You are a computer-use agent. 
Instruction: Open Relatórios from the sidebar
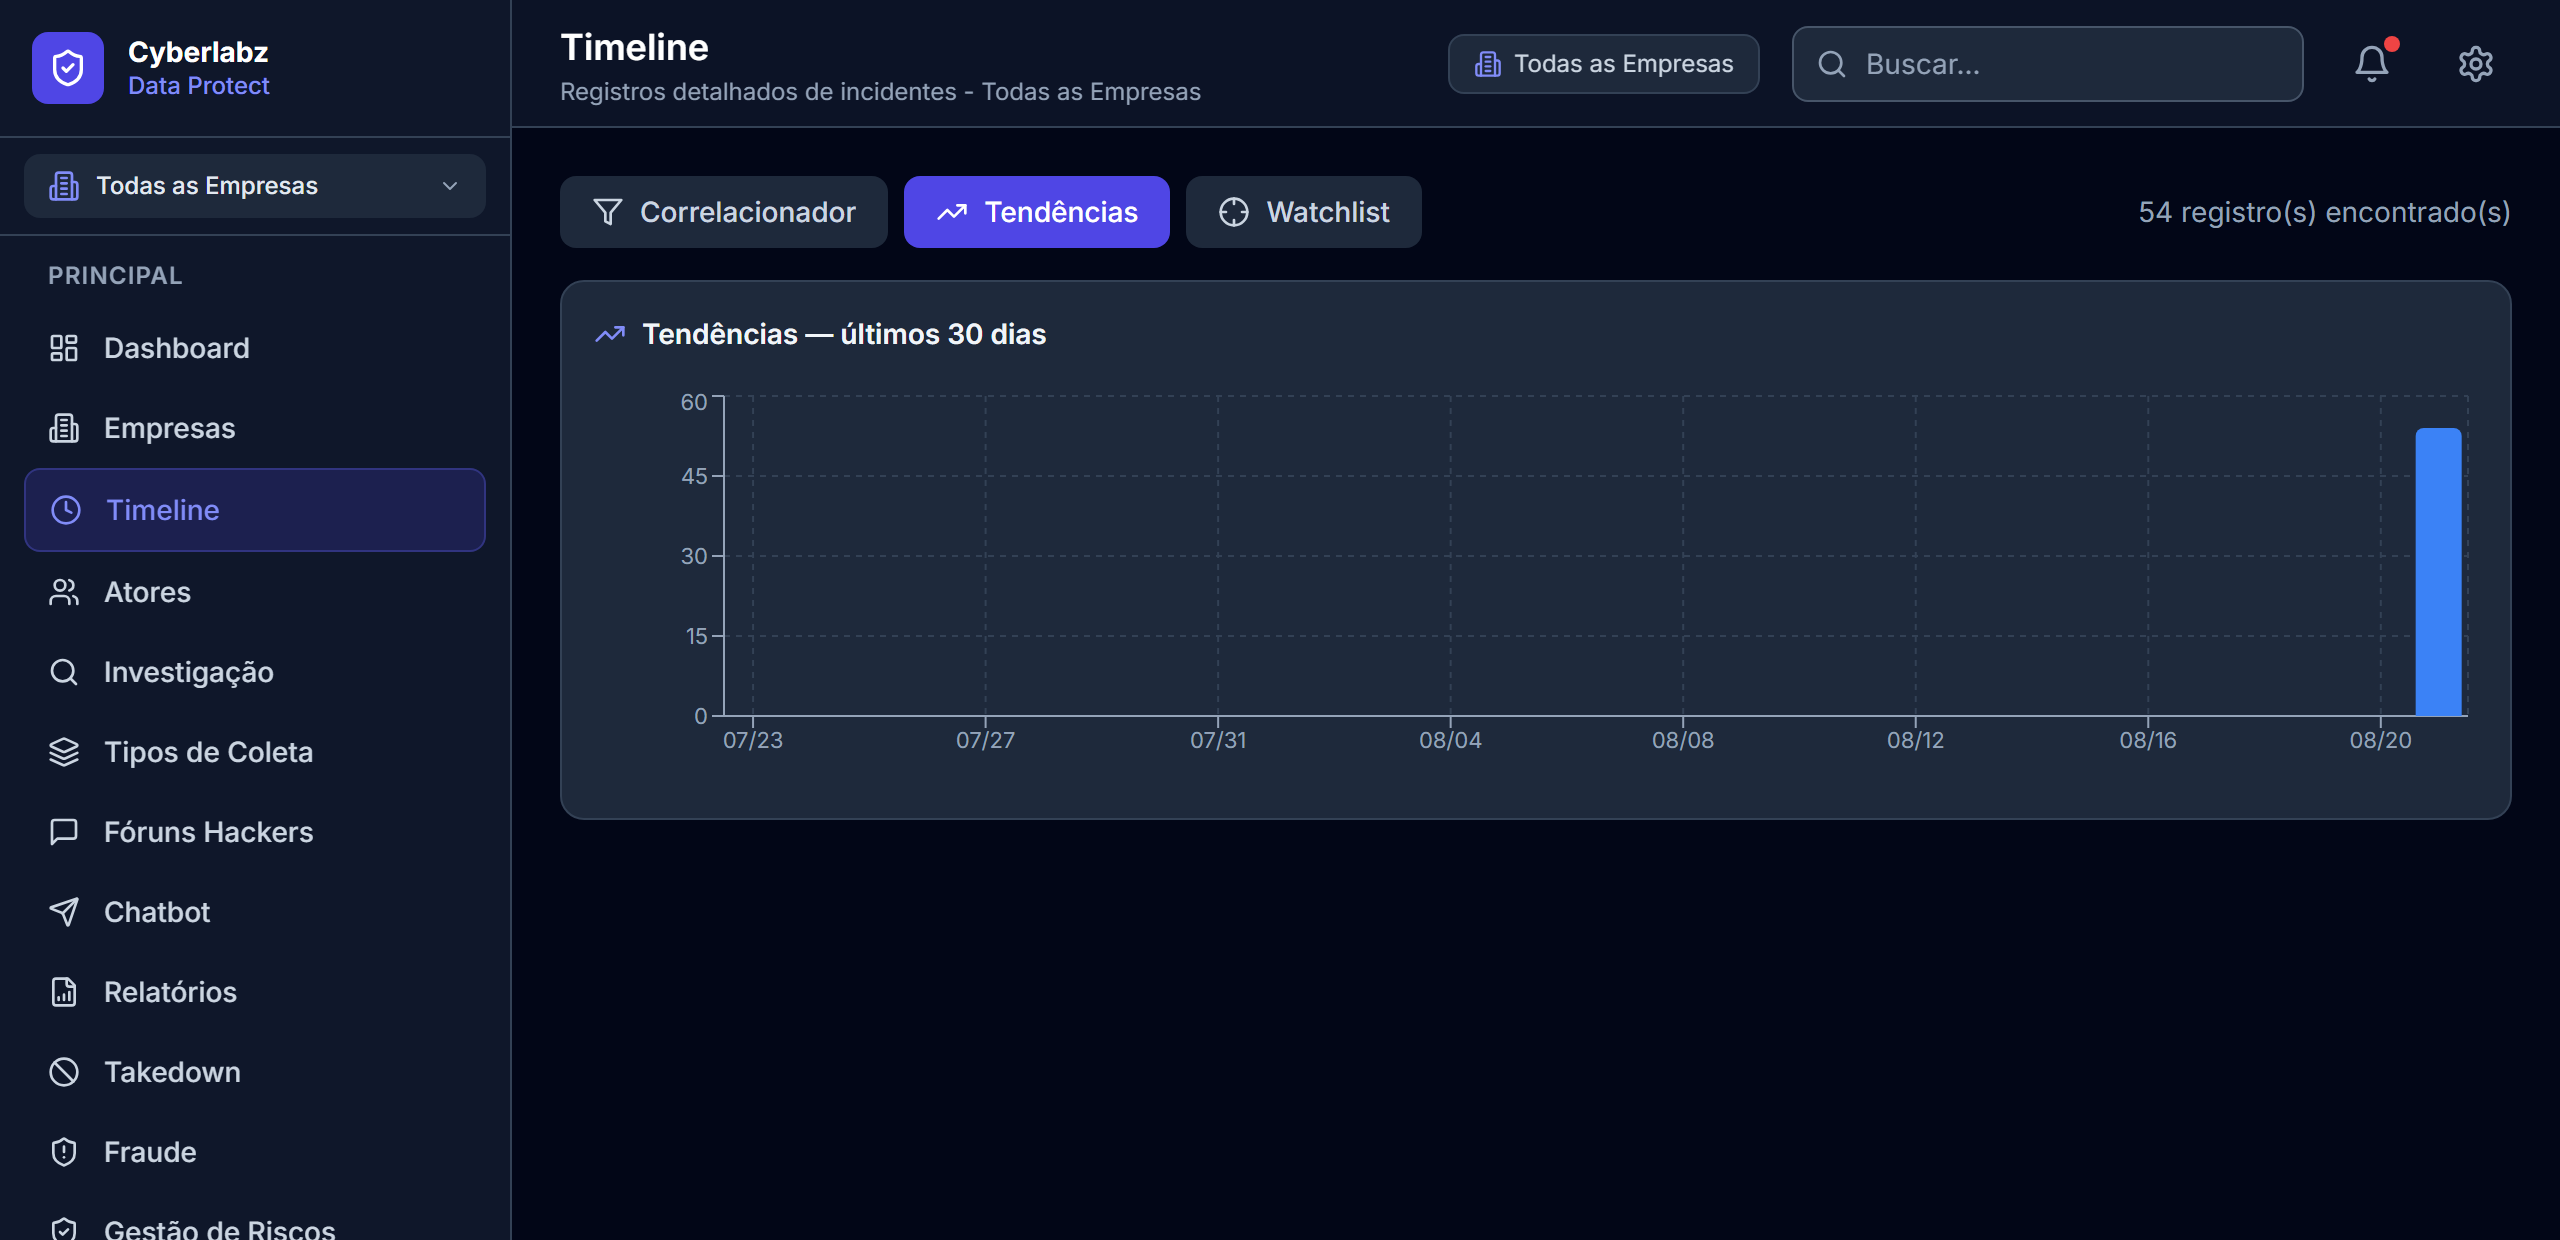(x=255, y=992)
